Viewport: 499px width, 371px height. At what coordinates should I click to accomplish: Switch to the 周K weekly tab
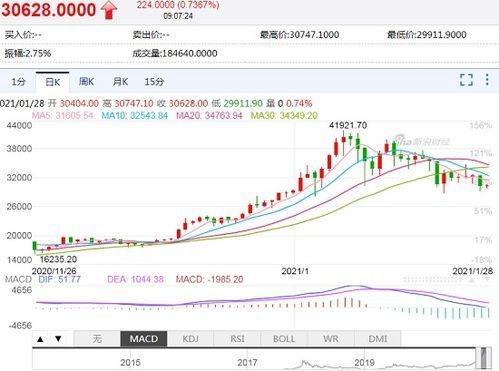click(x=86, y=82)
